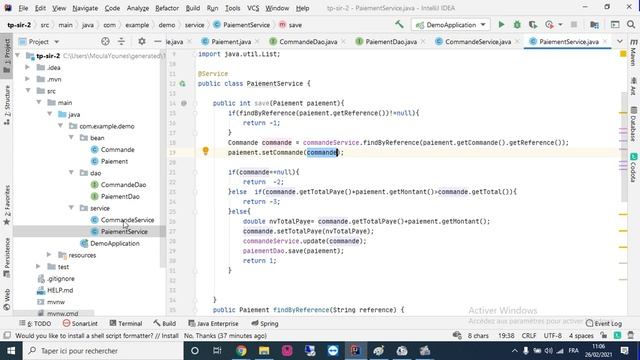Click the save method breadcrumb
The width and height of the screenshot is (640, 360).
(295, 25)
